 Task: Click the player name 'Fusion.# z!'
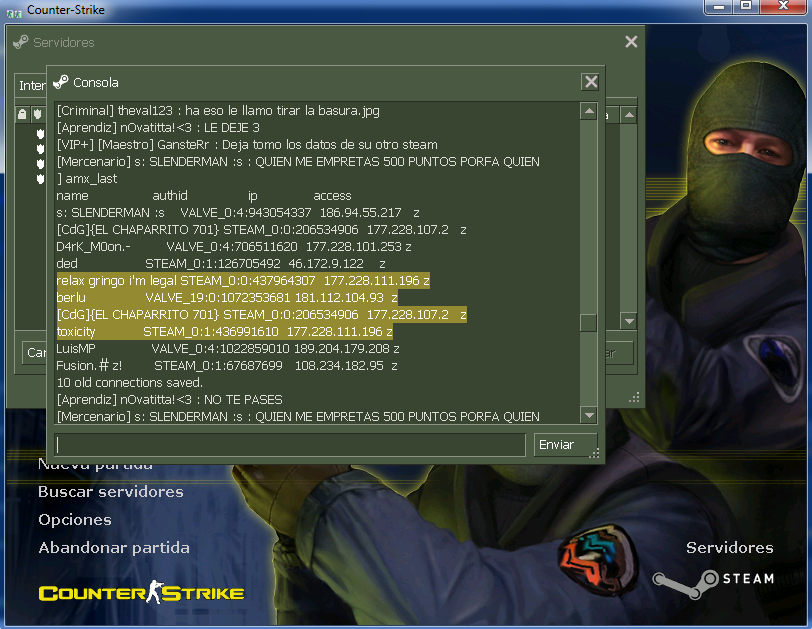point(89,366)
